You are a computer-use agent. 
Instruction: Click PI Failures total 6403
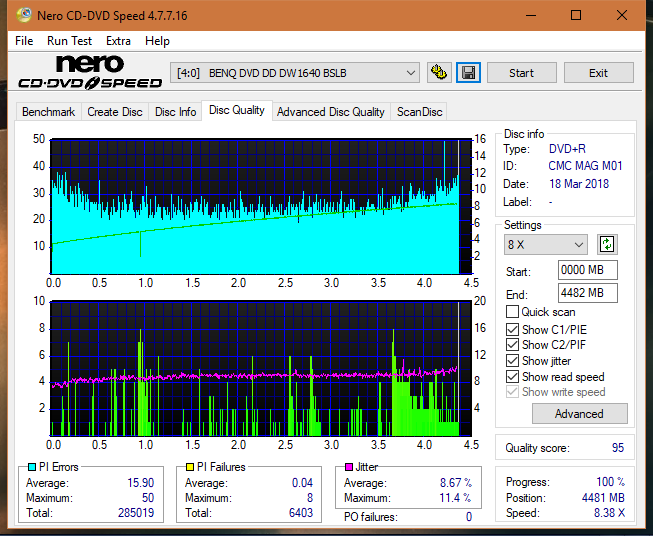coord(301,513)
